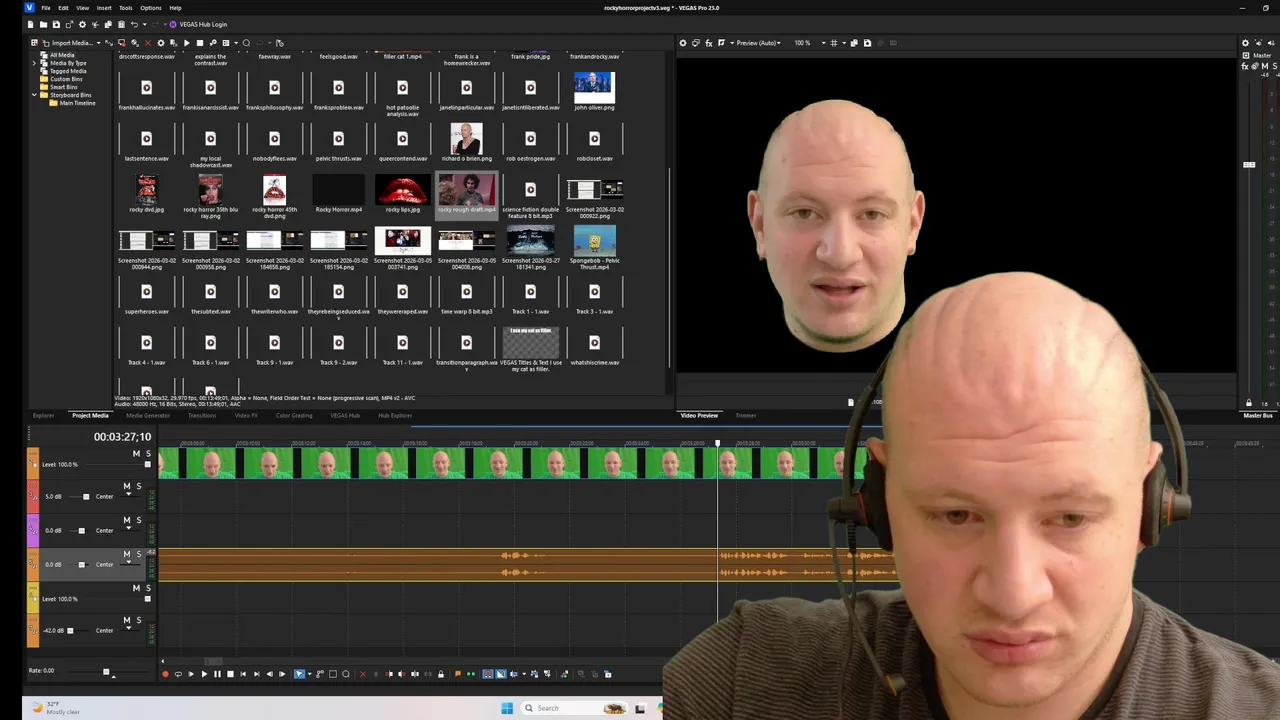Open Import Media dropdown arrow

tap(99, 43)
